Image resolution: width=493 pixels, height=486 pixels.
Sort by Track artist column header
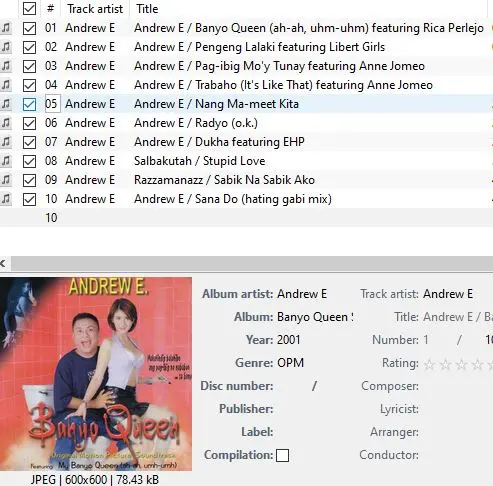pos(95,9)
